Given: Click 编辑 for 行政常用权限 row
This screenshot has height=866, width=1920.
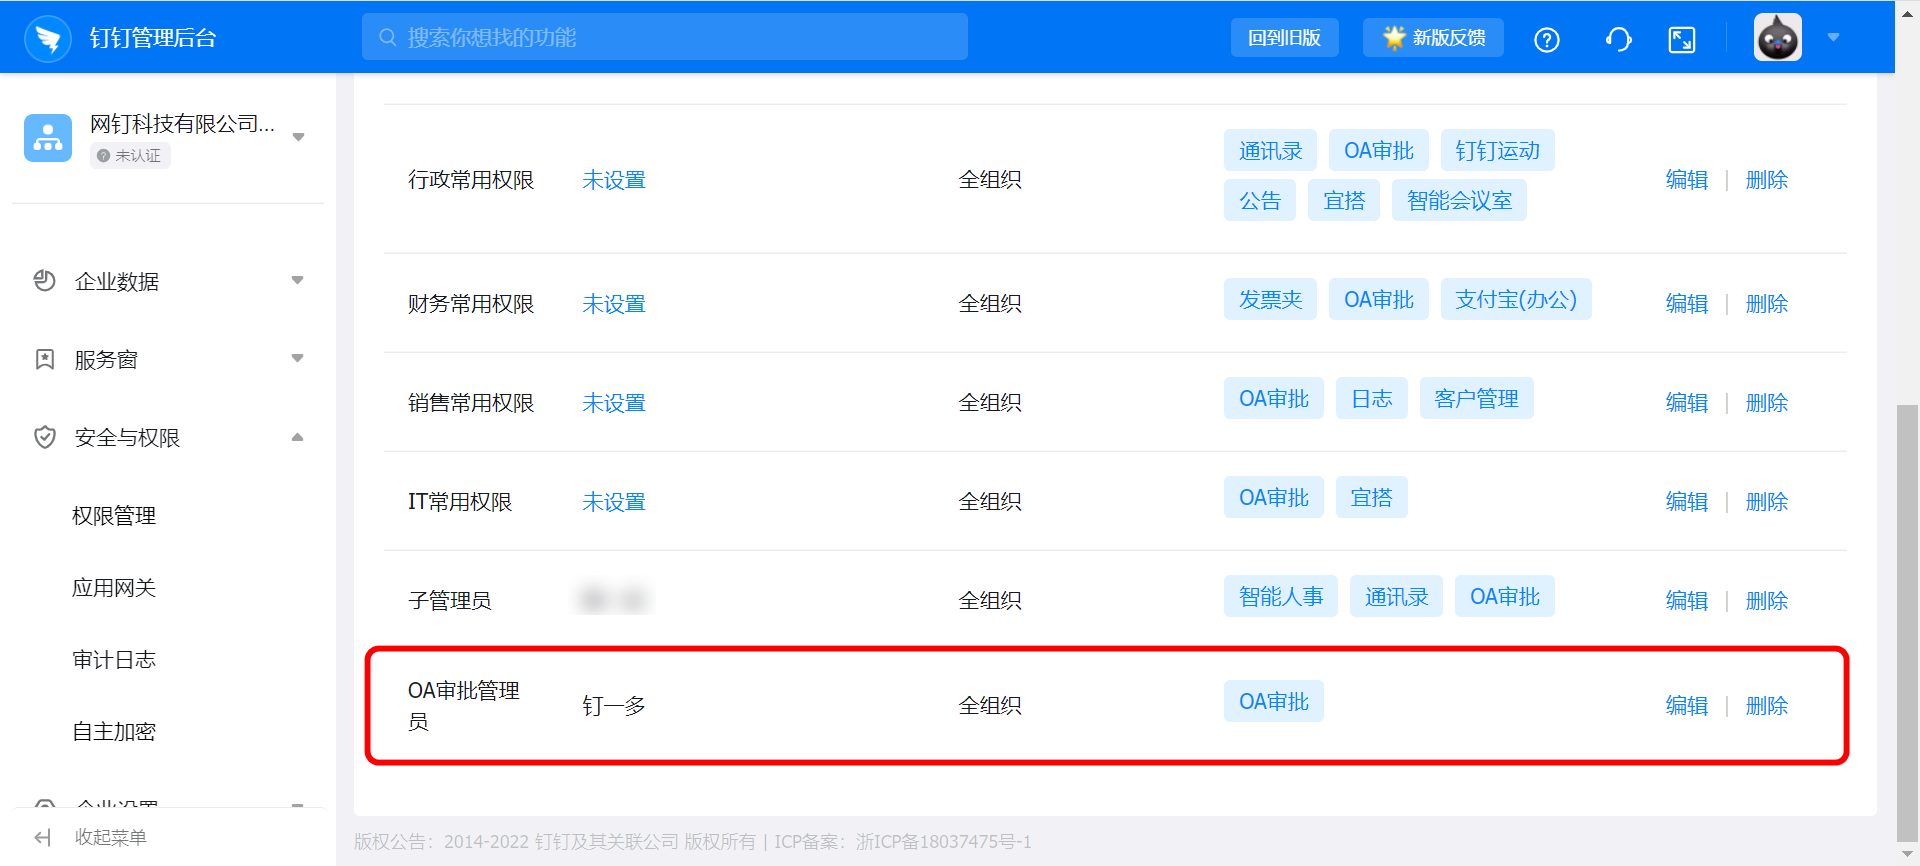Looking at the screenshot, I should (x=1687, y=180).
